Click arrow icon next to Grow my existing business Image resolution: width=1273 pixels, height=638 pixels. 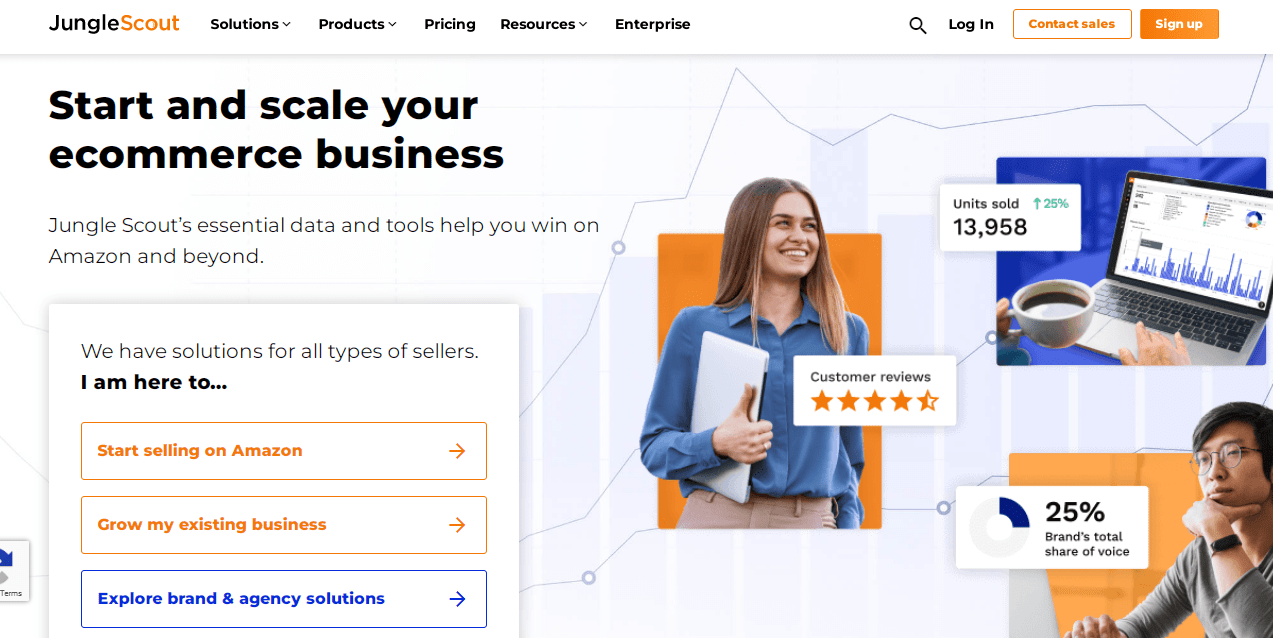click(457, 525)
